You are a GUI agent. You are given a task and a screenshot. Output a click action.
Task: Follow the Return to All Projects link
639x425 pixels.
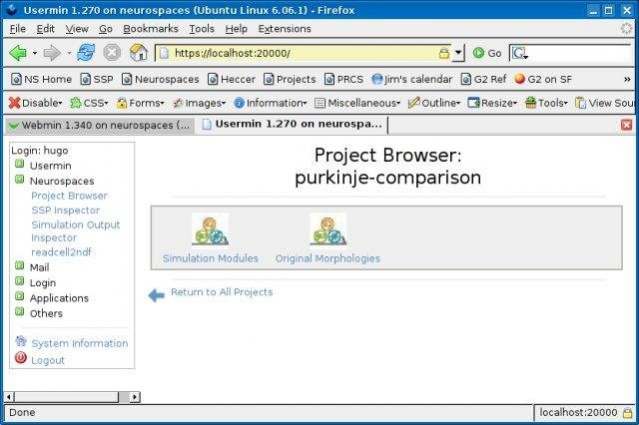pos(222,292)
